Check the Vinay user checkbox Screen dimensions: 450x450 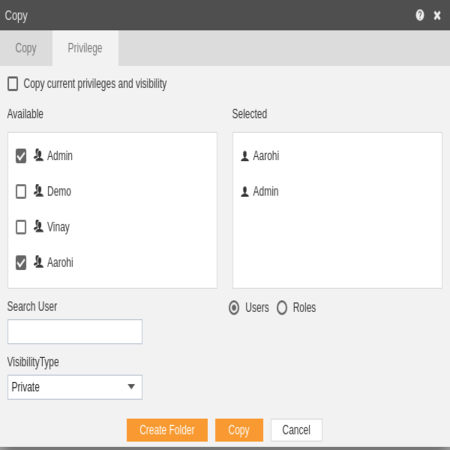click(x=21, y=227)
